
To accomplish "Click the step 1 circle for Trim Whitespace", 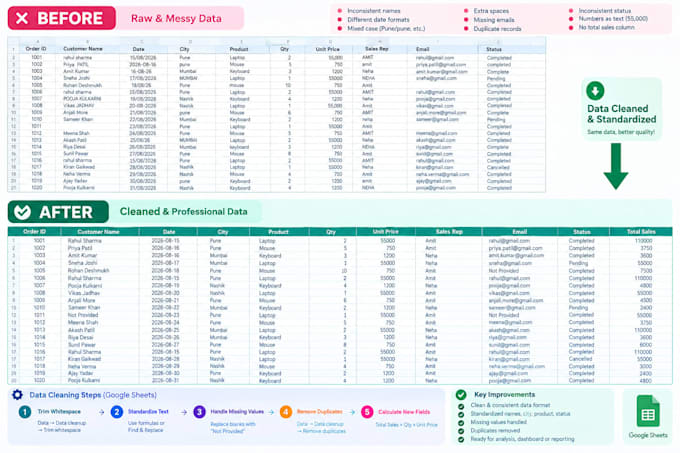I will tap(25, 412).
